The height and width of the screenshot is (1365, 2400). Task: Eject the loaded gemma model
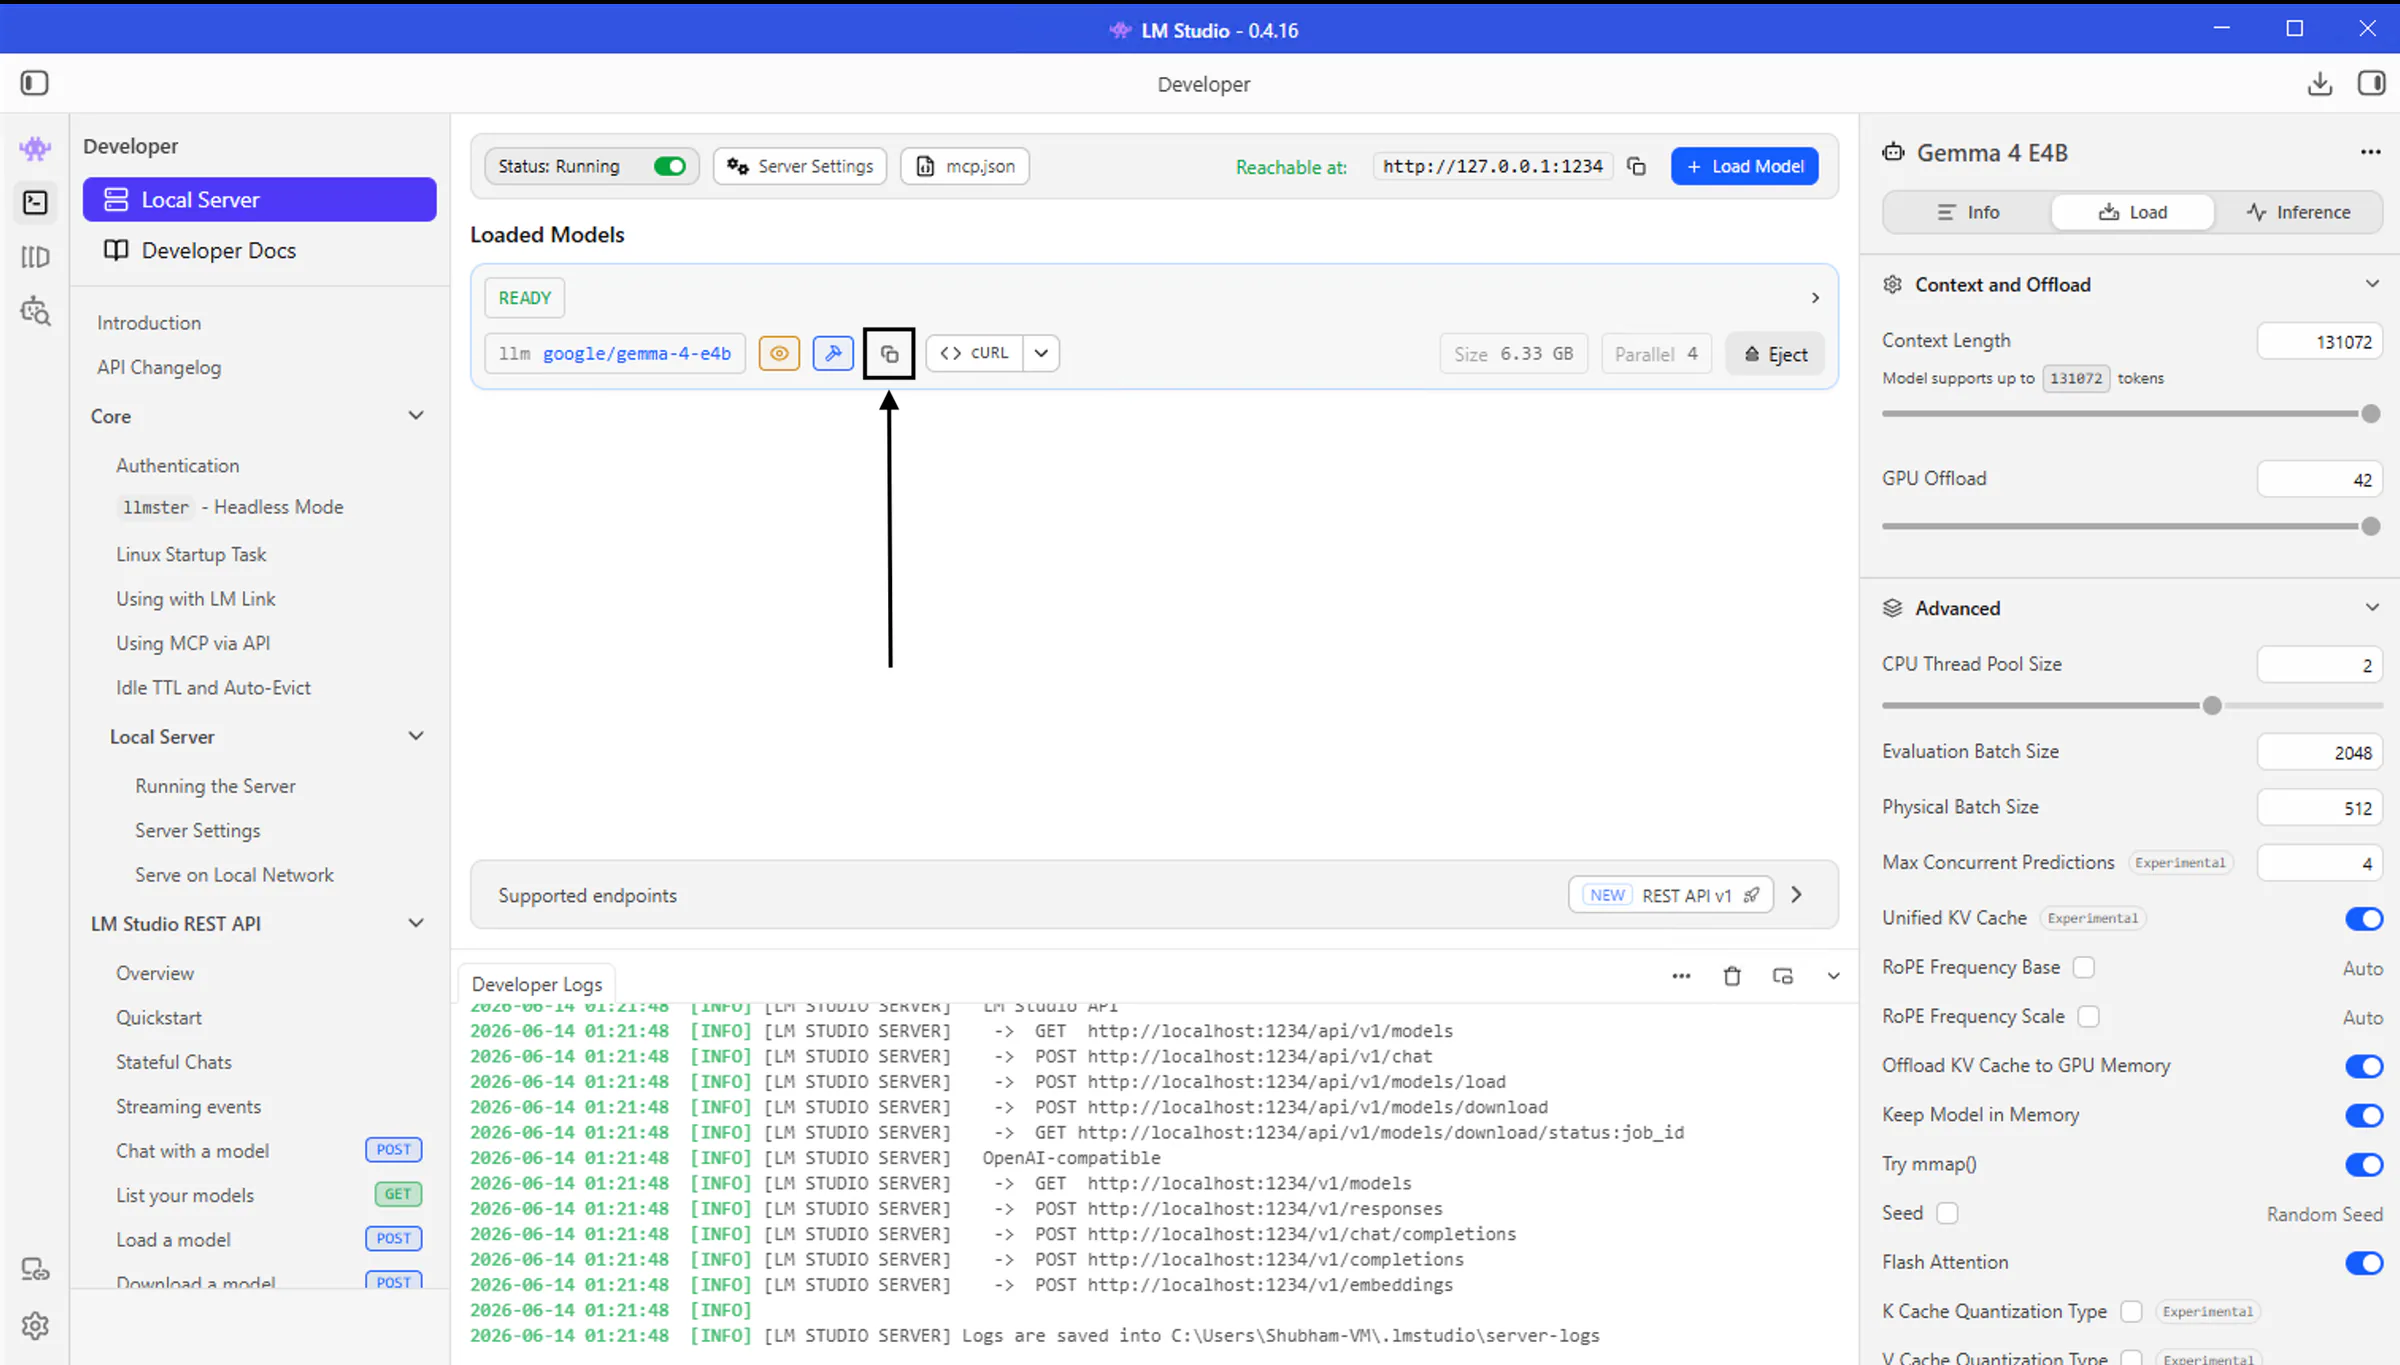click(1775, 354)
